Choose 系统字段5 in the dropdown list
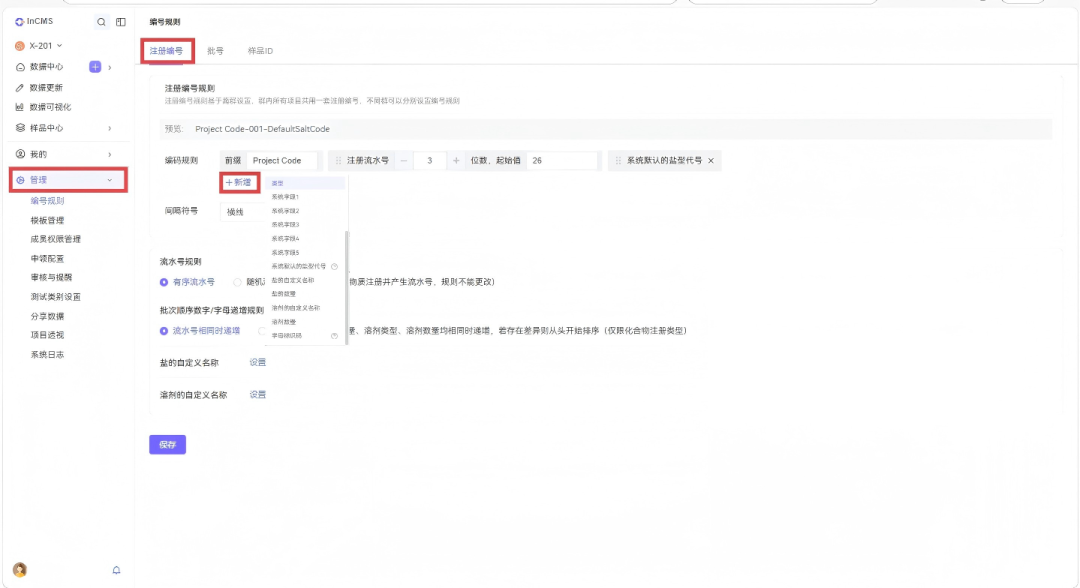Image resolution: width=1080 pixels, height=588 pixels. click(x=305, y=253)
